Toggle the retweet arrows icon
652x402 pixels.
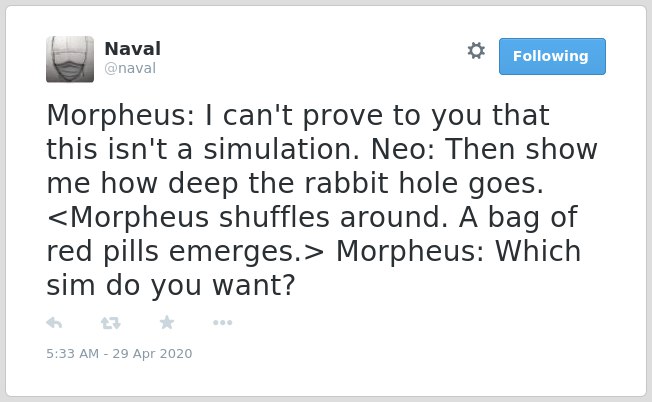point(111,323)
